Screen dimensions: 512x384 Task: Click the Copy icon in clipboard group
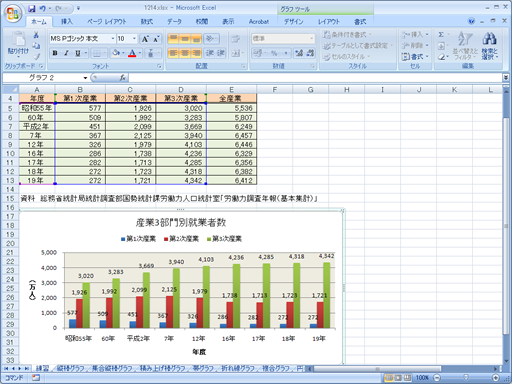click(36, 46)
